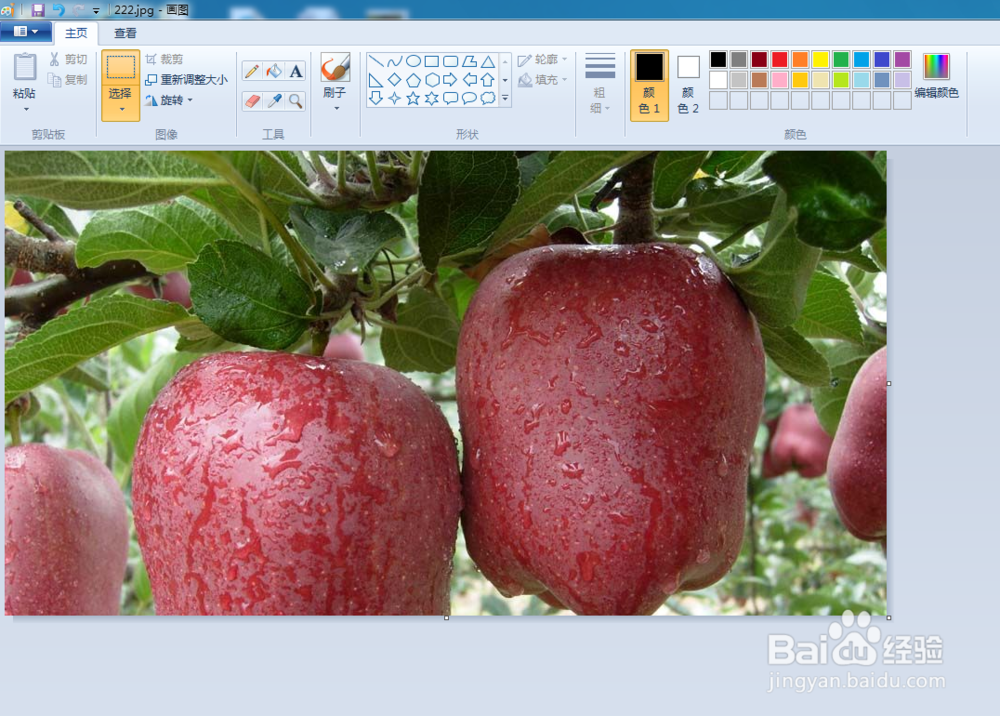The image size is (1000, 716).
Task: Pick the Right arrow shape
Action: [x=450, y=80]
